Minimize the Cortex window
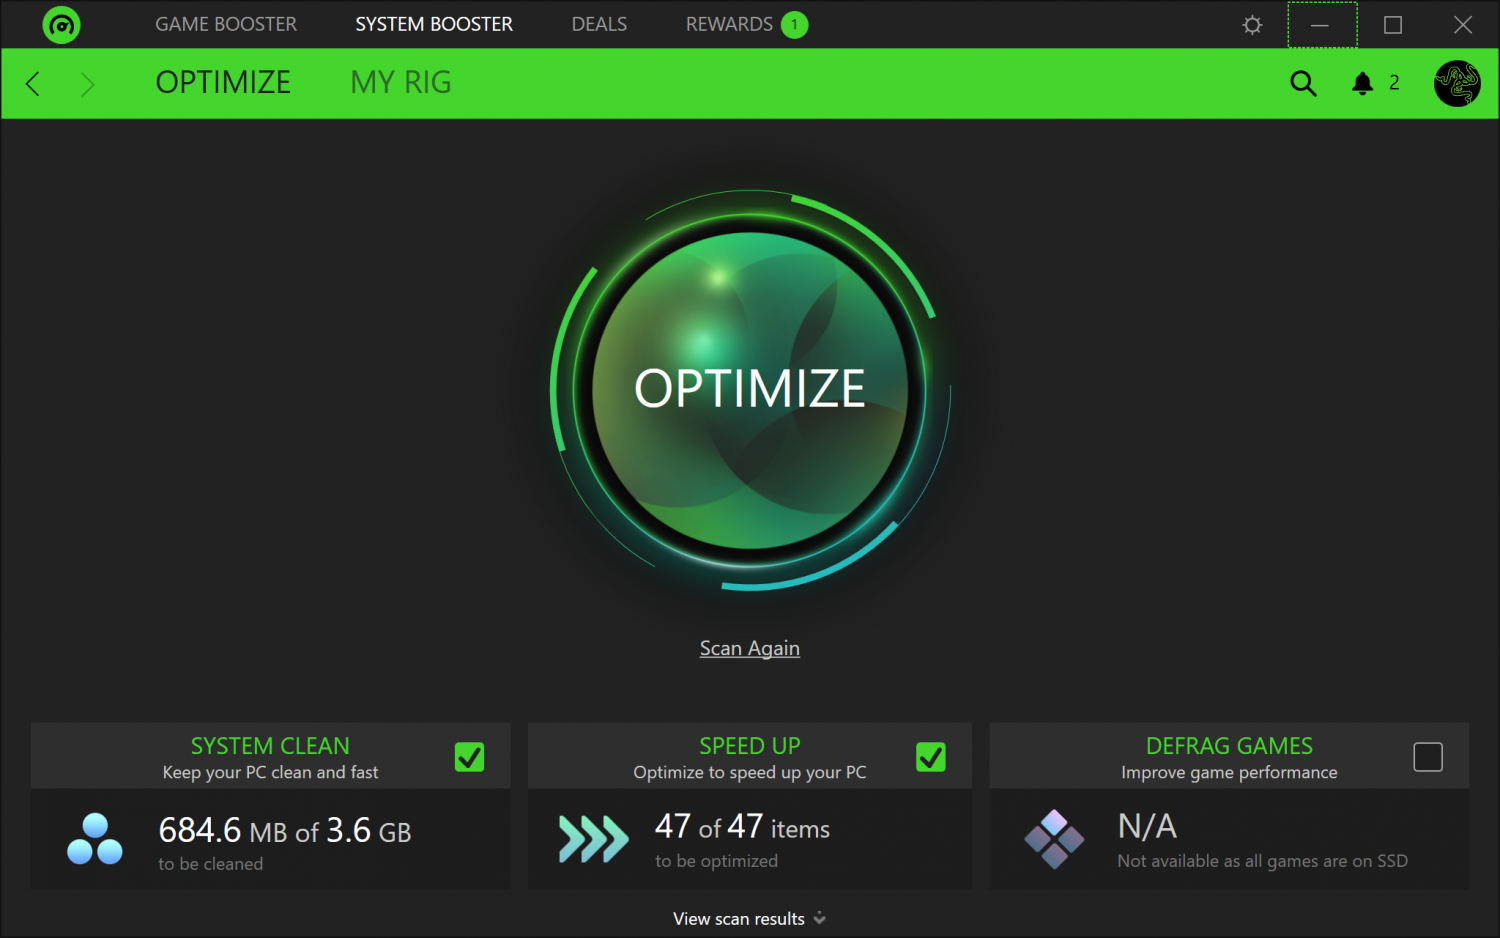Viewport: 1500px width, 938px height. tap(1320, 25)
